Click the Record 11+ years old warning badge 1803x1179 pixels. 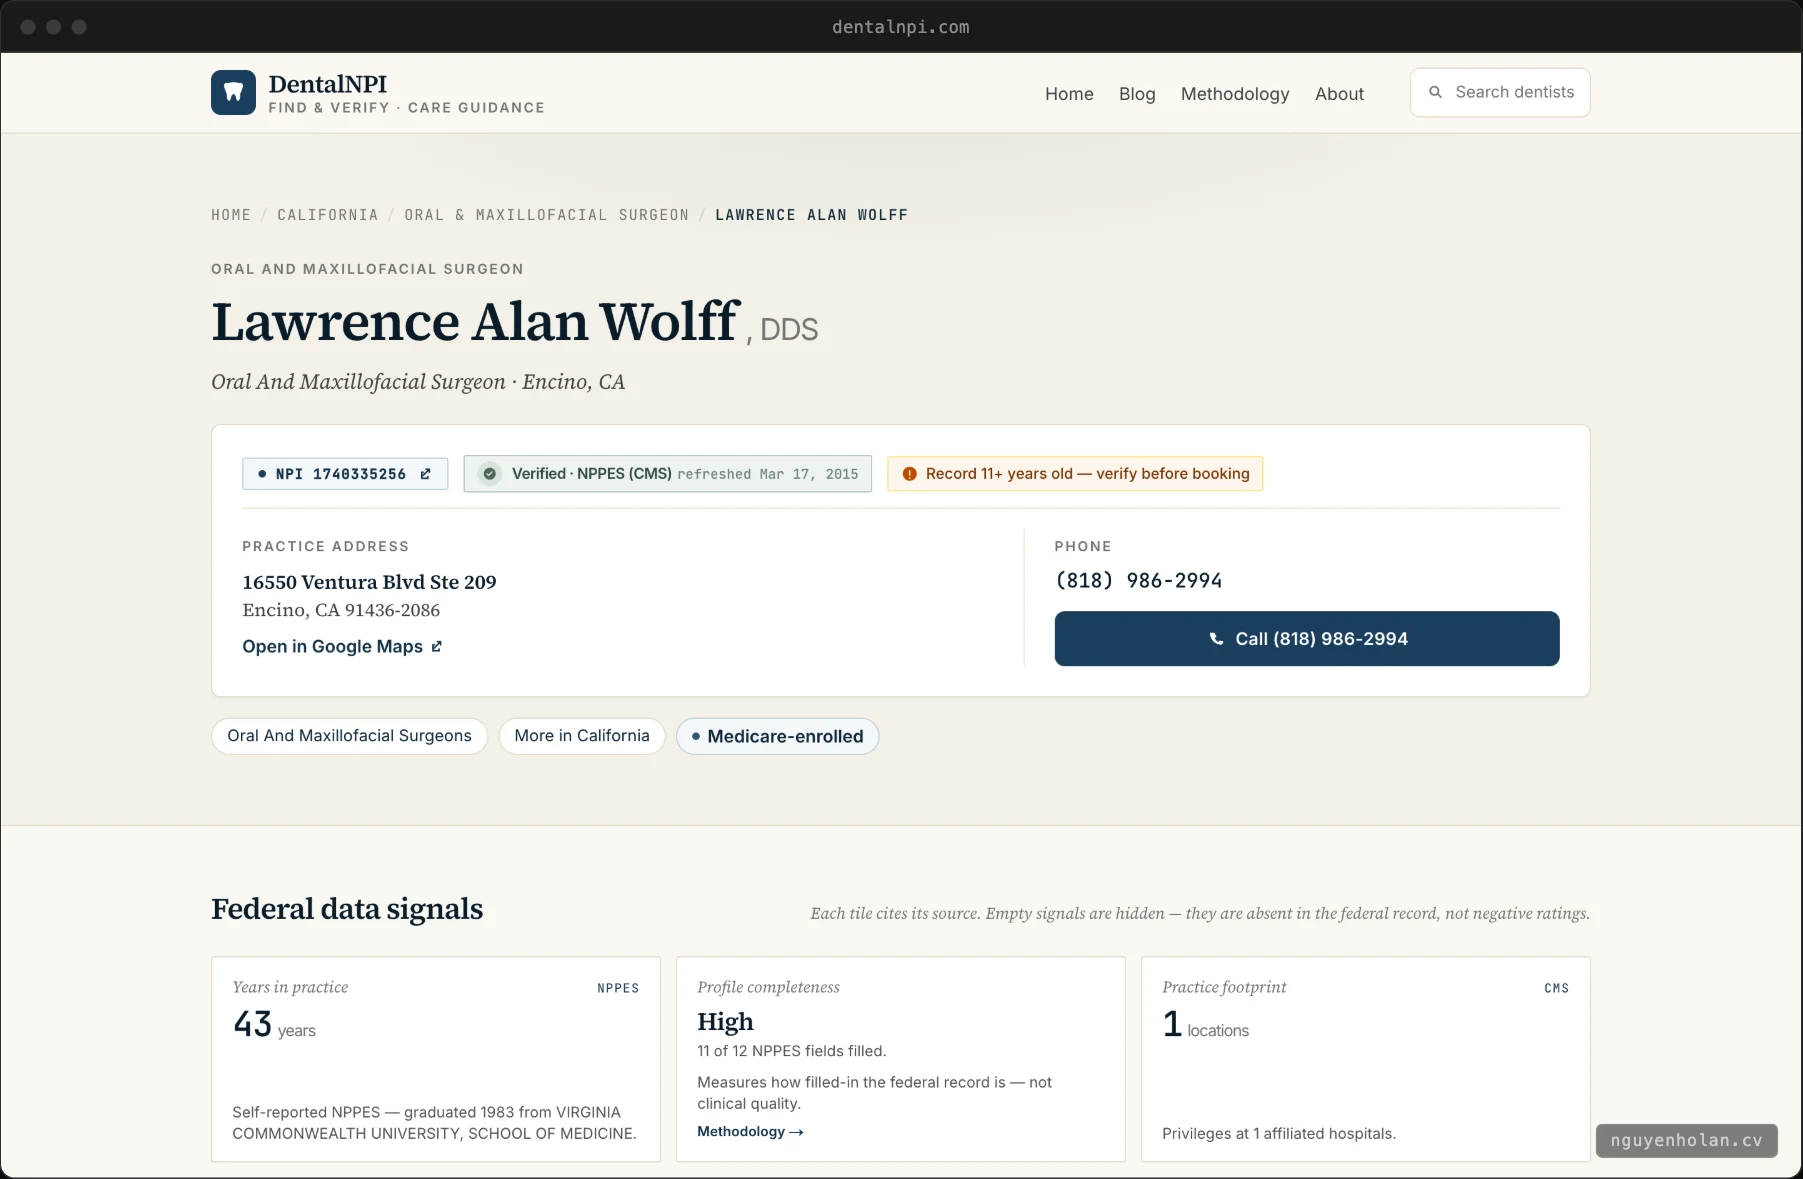click(x=1075, y=474)
